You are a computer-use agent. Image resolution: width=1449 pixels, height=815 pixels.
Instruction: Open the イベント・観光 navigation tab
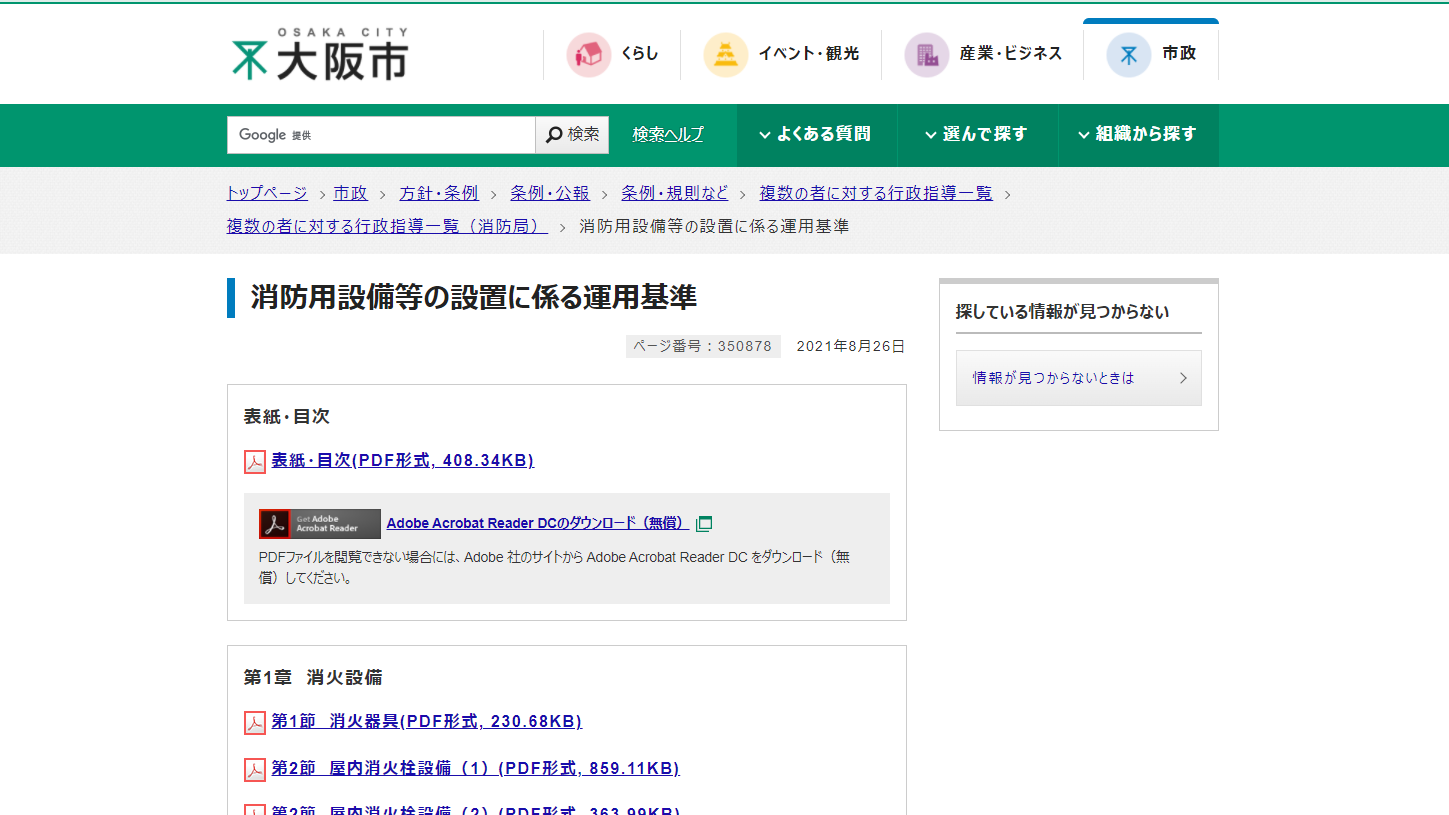781,54
